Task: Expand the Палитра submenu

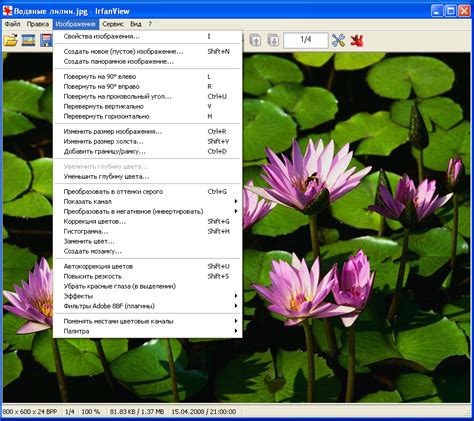Action: pyautogui.click(x=147, y=331)
